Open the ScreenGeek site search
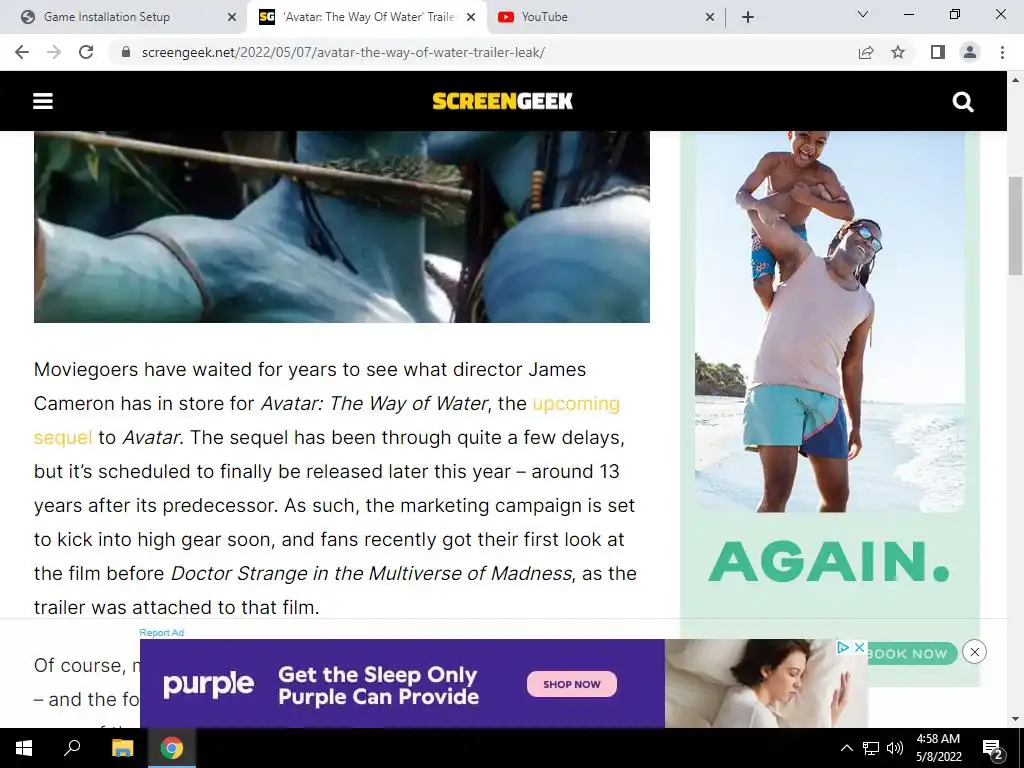 (963, 102)
